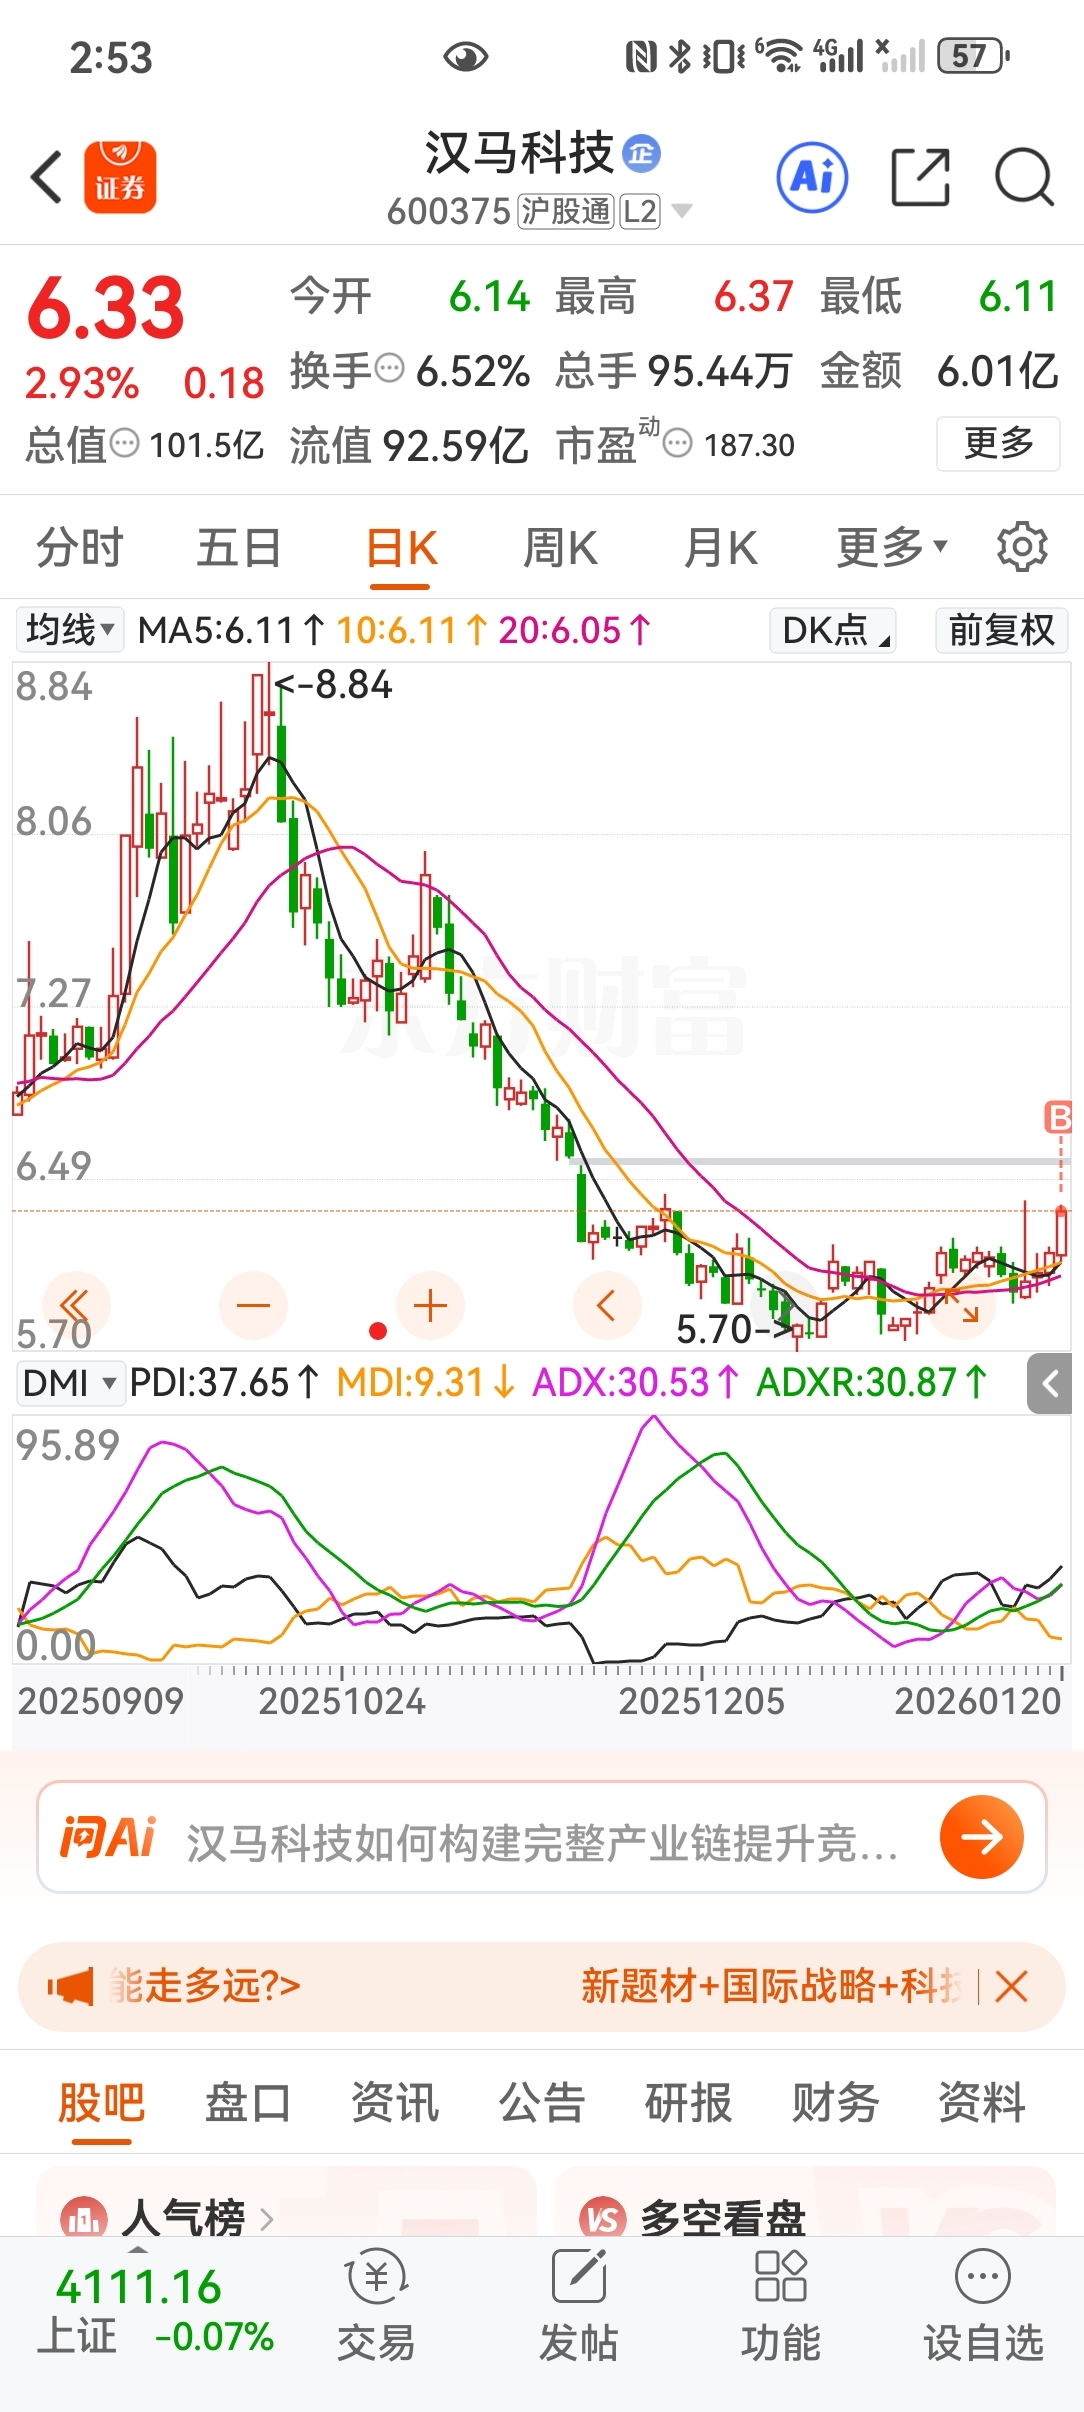Tap the info icon beside 市盈

[x=677, y=443]
